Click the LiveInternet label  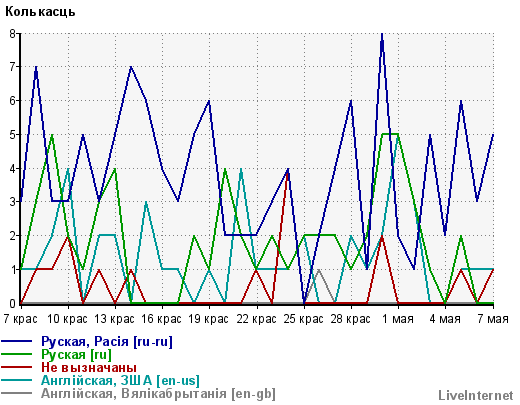(476, 395)
